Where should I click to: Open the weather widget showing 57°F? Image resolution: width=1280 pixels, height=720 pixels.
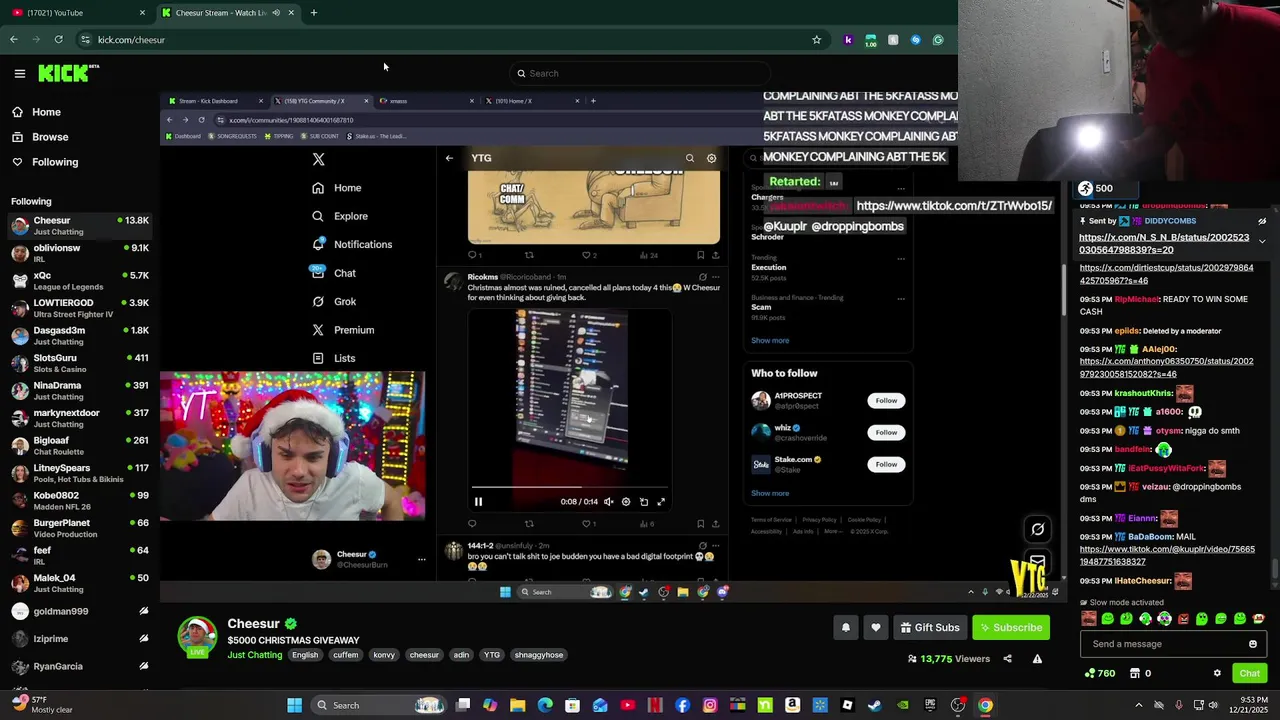point(40,705)
